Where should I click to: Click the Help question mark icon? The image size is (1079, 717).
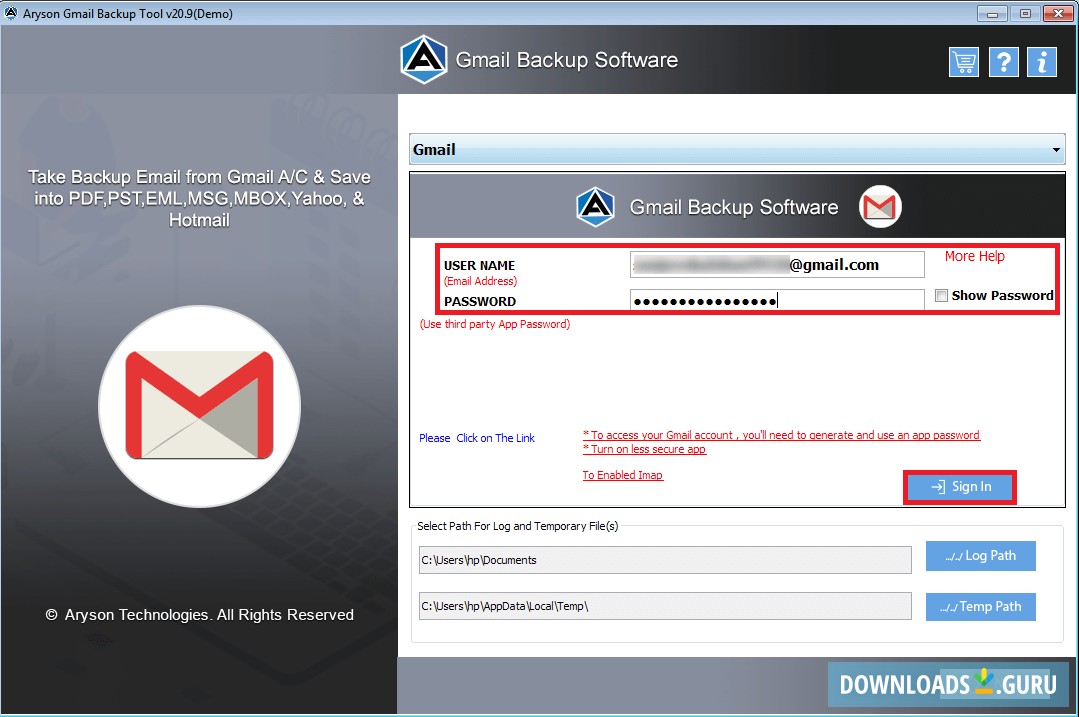pos(1003,61)
